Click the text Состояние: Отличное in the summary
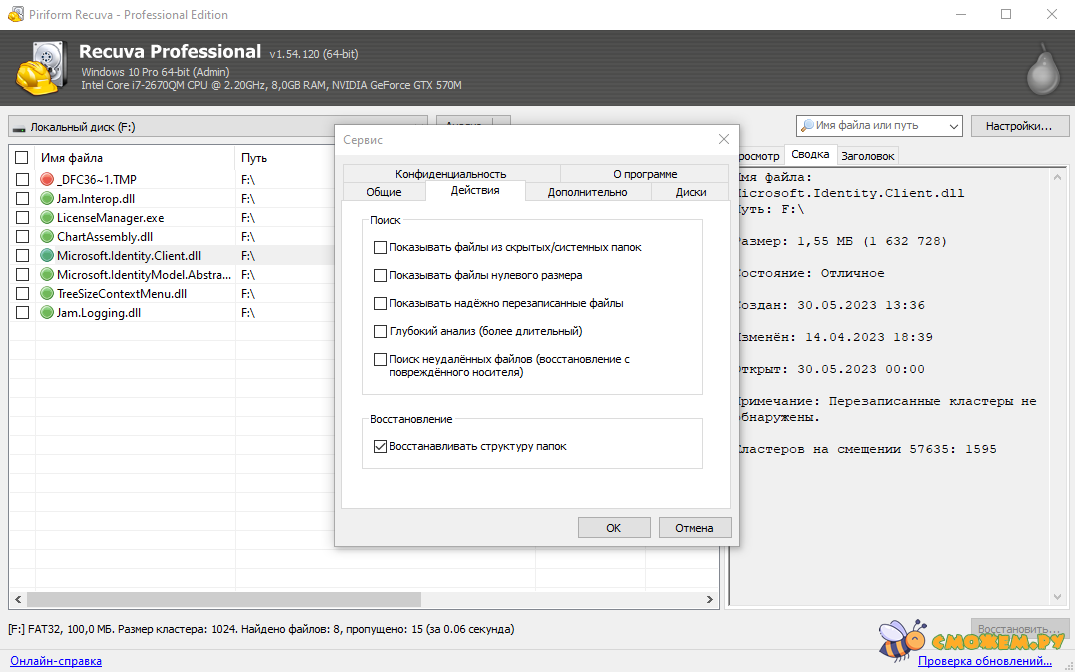 point(810,273)
